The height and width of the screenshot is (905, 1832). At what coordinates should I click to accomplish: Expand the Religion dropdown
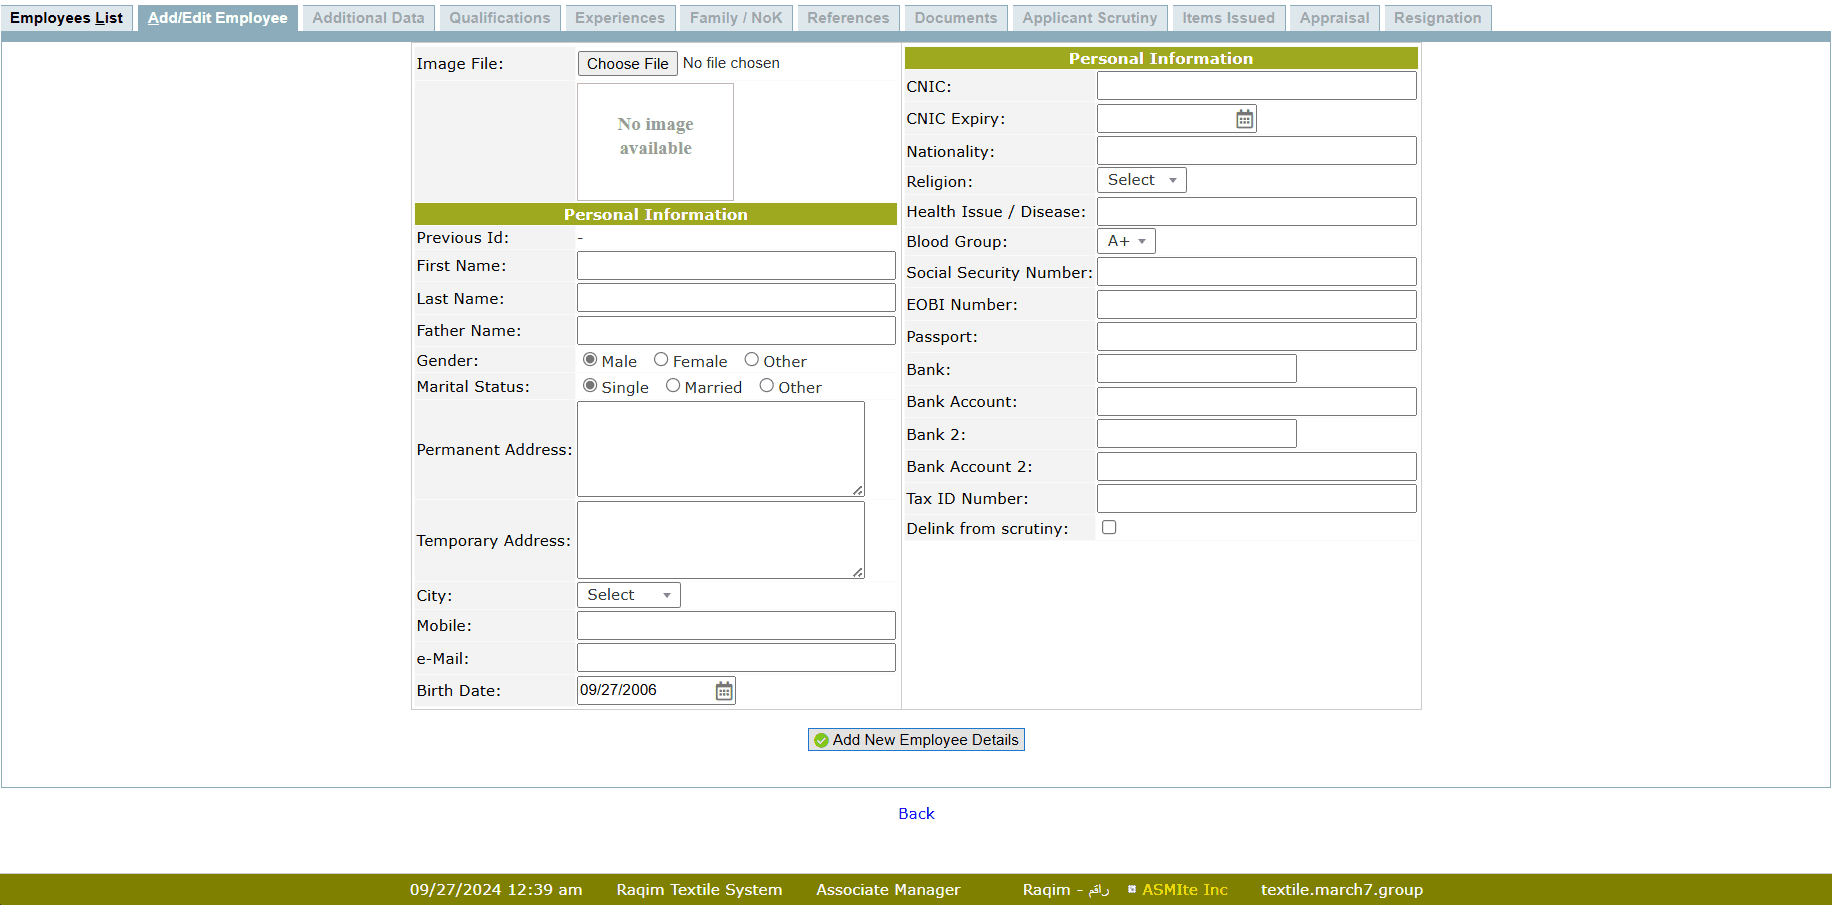pos(1141,180)
